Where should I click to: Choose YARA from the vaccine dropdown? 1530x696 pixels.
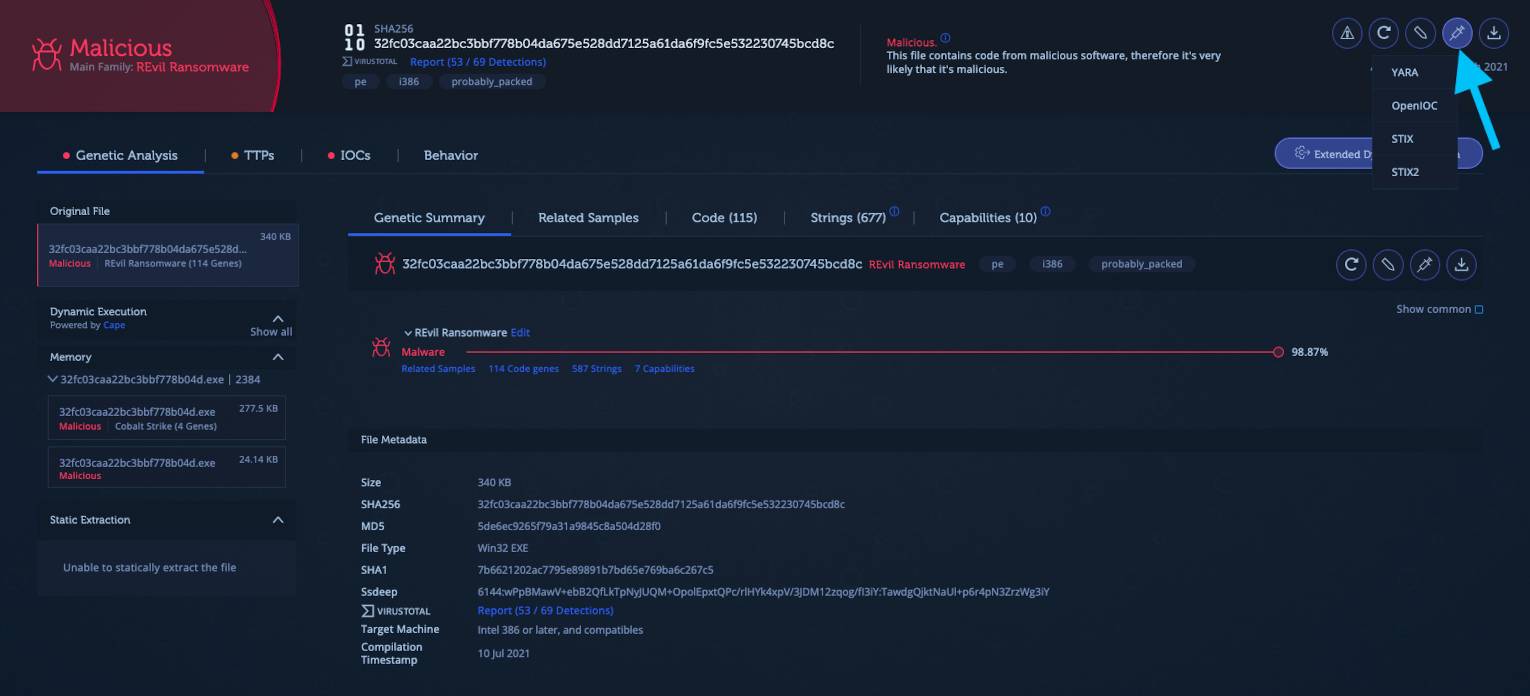(x=1404, y=72)
